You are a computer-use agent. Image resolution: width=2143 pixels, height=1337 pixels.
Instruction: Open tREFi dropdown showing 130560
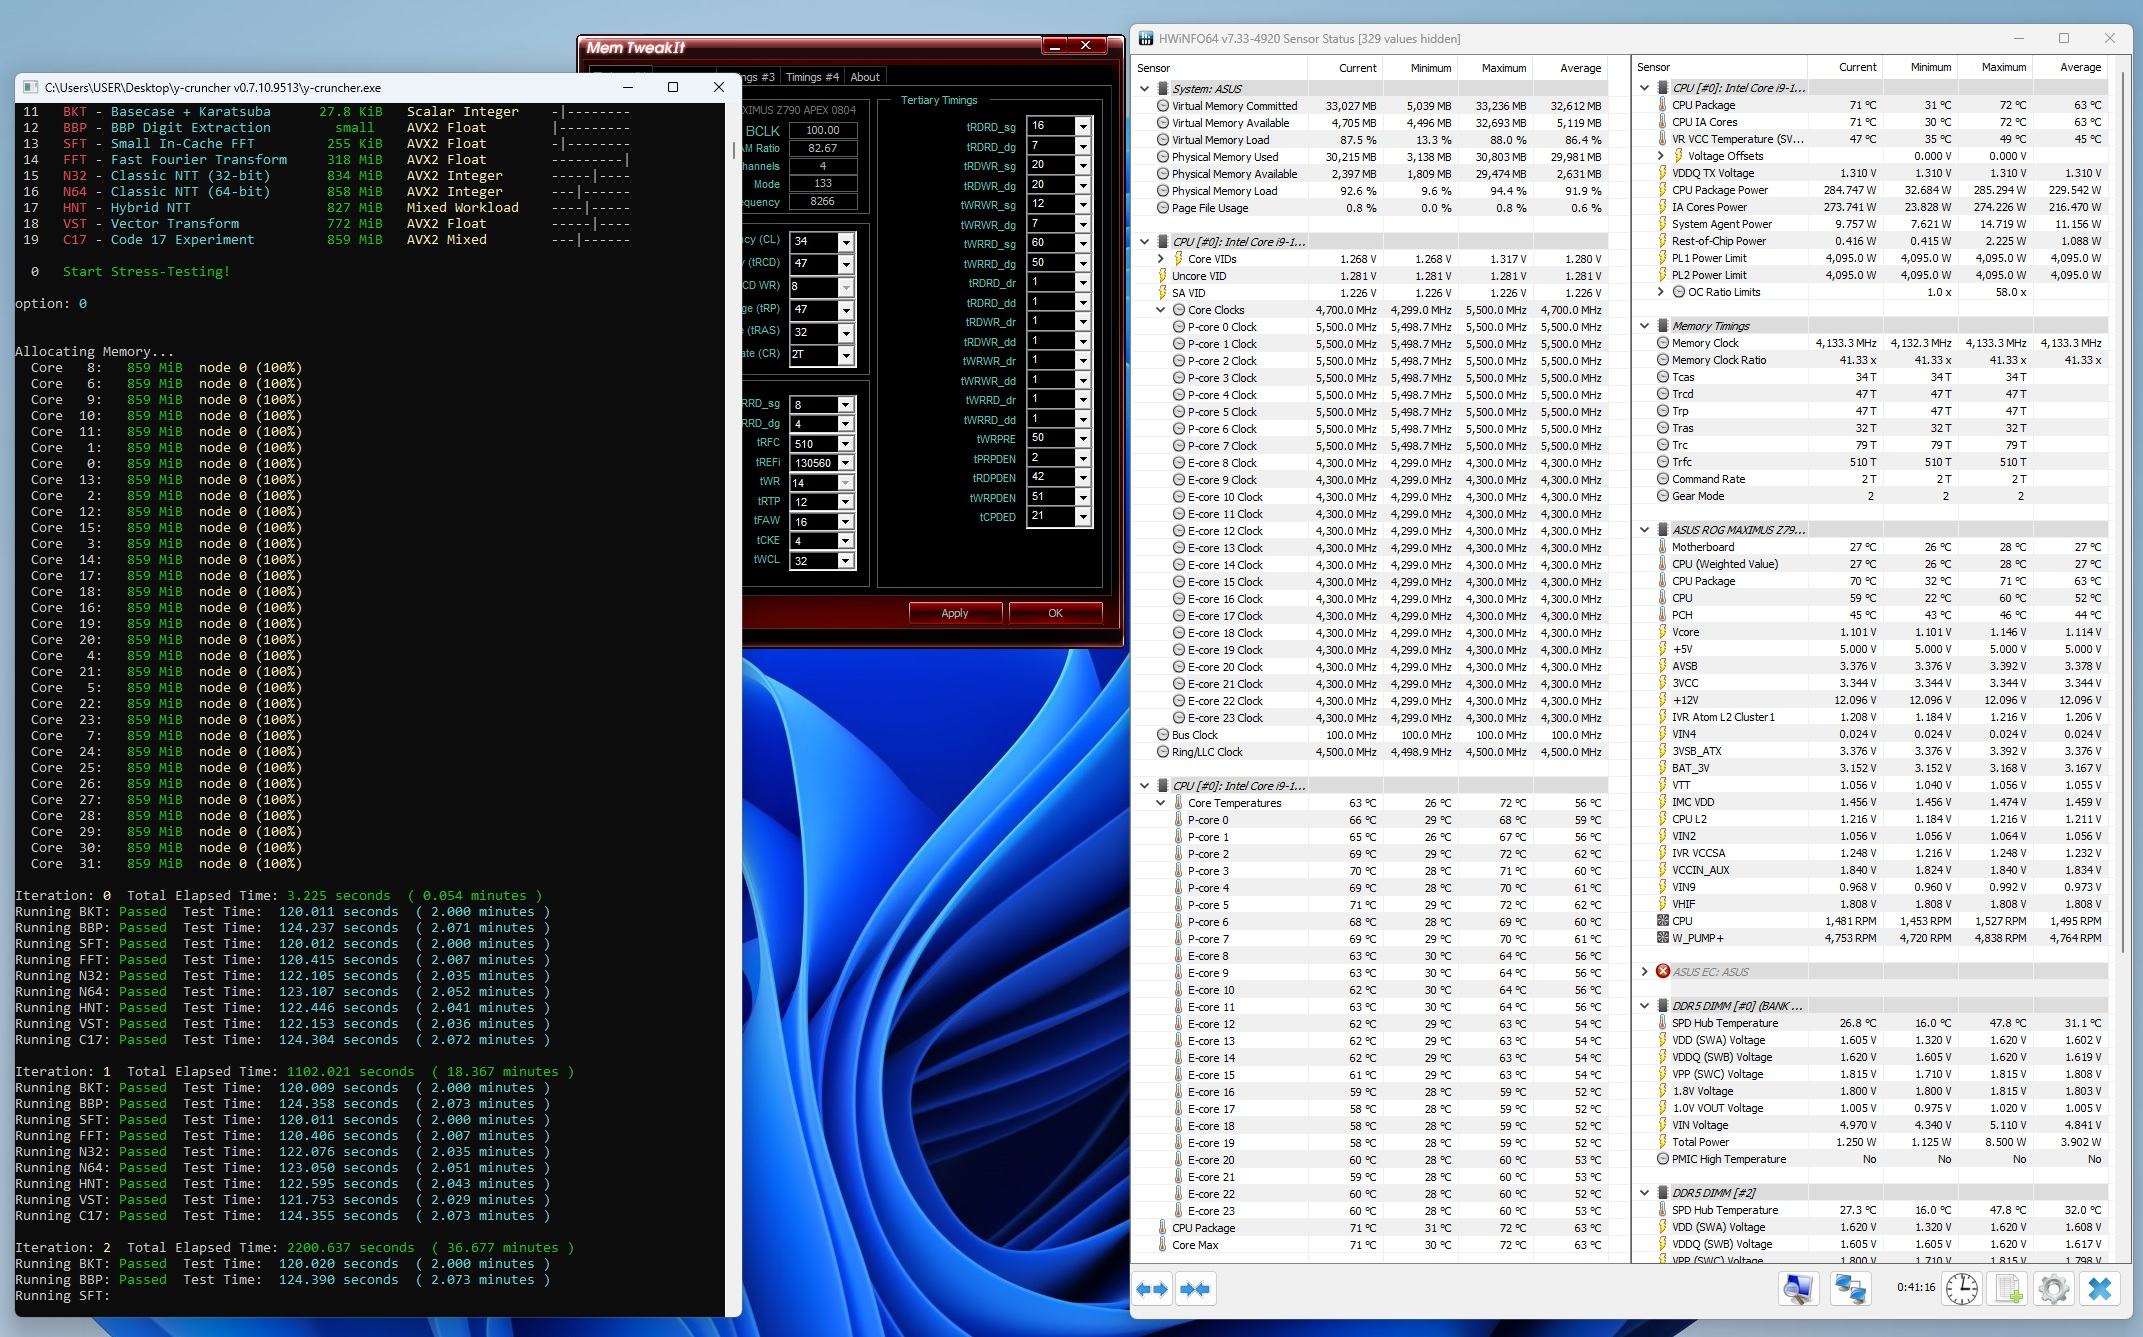click(x=845, y=463)
